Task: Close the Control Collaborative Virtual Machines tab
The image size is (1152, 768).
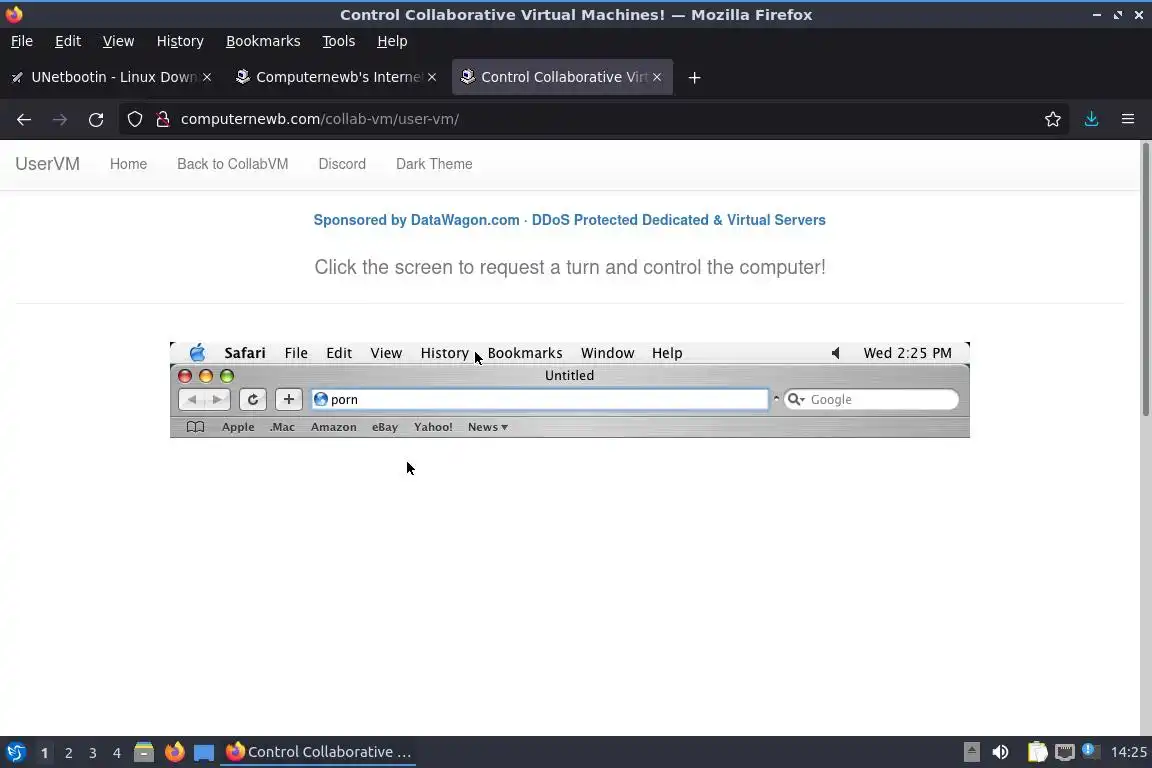Action: pos(657,77)
